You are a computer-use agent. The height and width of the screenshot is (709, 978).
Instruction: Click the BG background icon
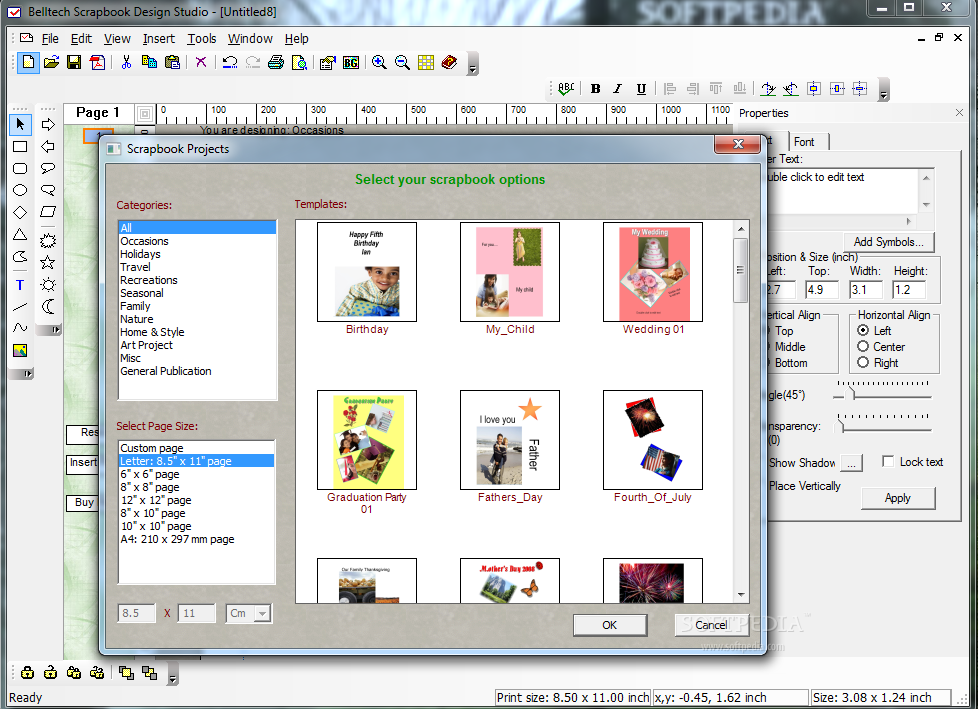[351, 62]
